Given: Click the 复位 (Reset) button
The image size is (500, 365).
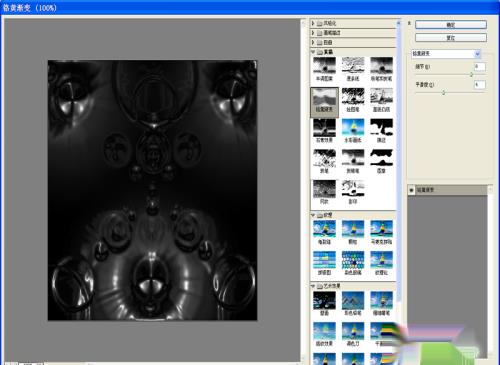Looking at the screenshot, I should tap(451, 38).
